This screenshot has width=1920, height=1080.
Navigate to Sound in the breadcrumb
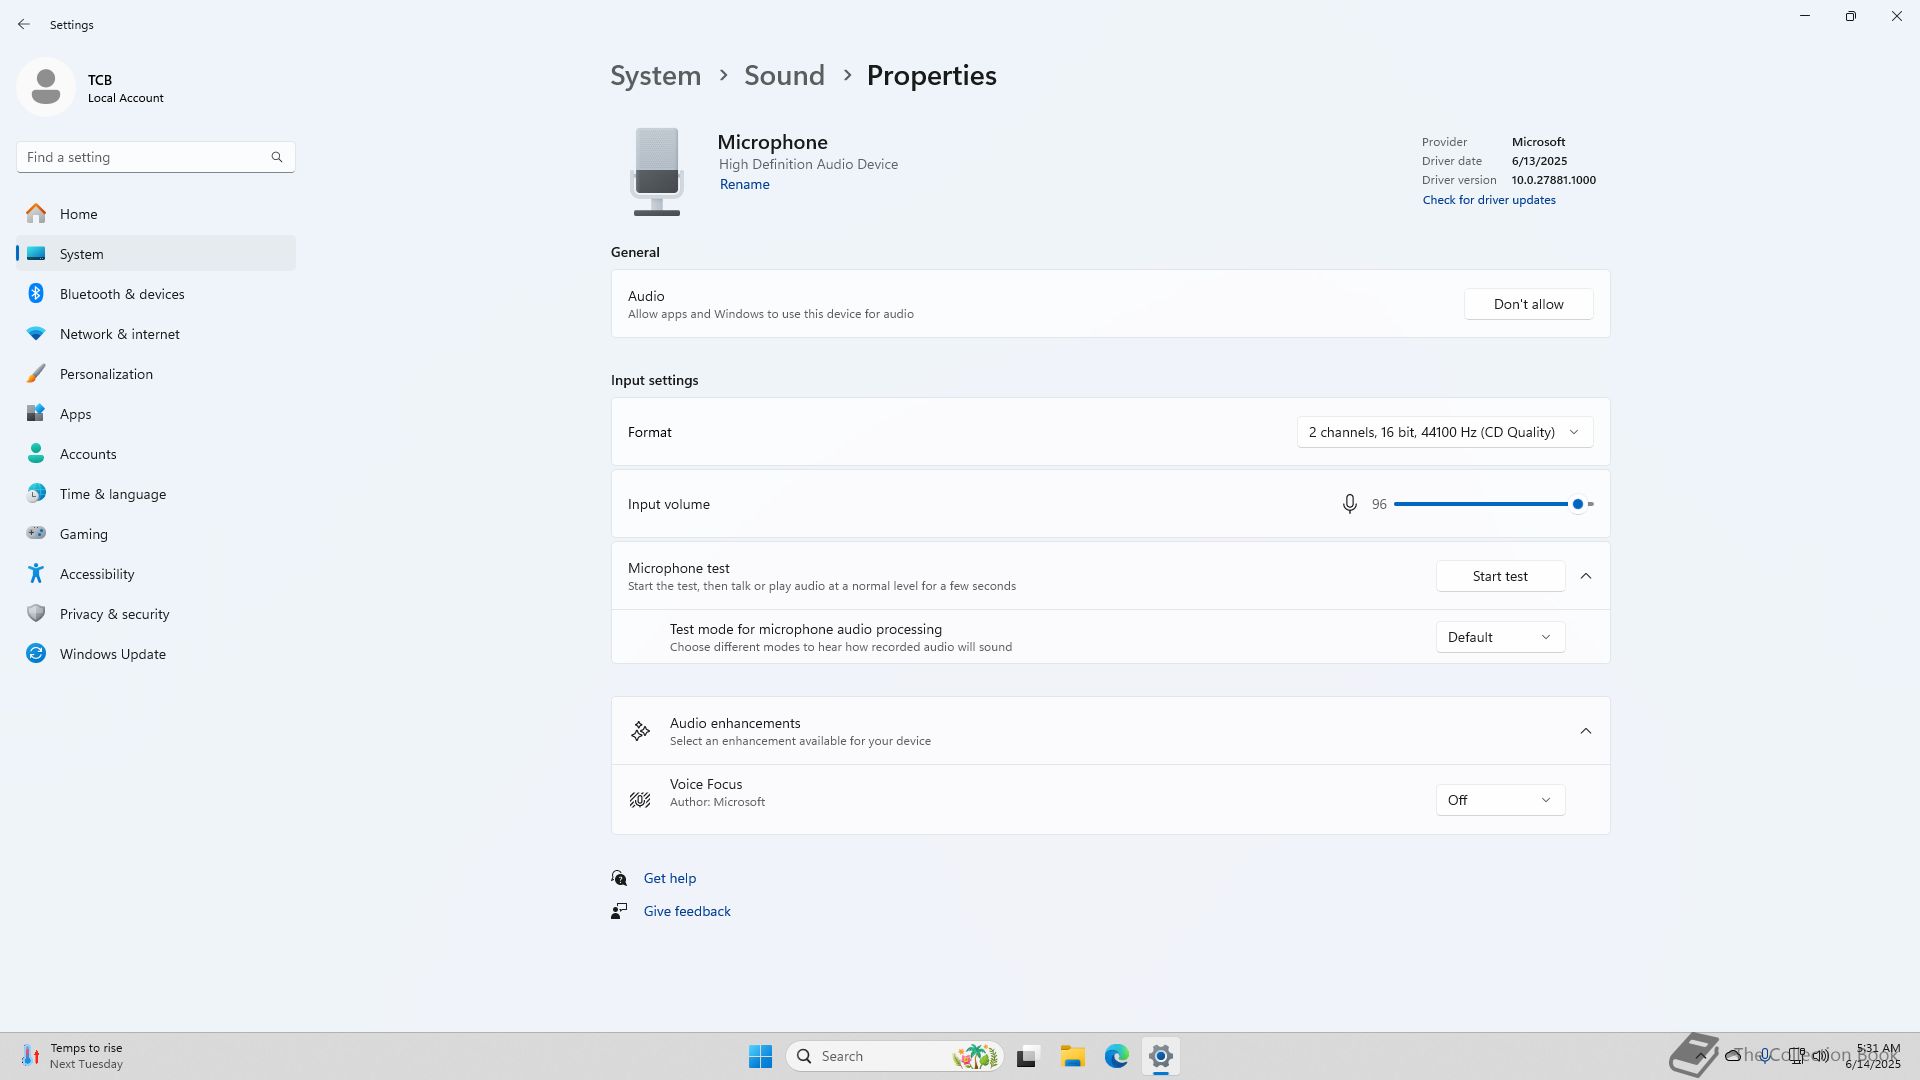tap(784, 75)
